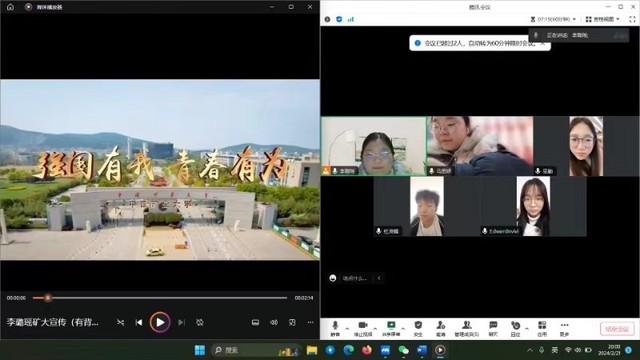Skip to the previous track
The width and height of the screenshot is (640, 360).
click(139, 322)
